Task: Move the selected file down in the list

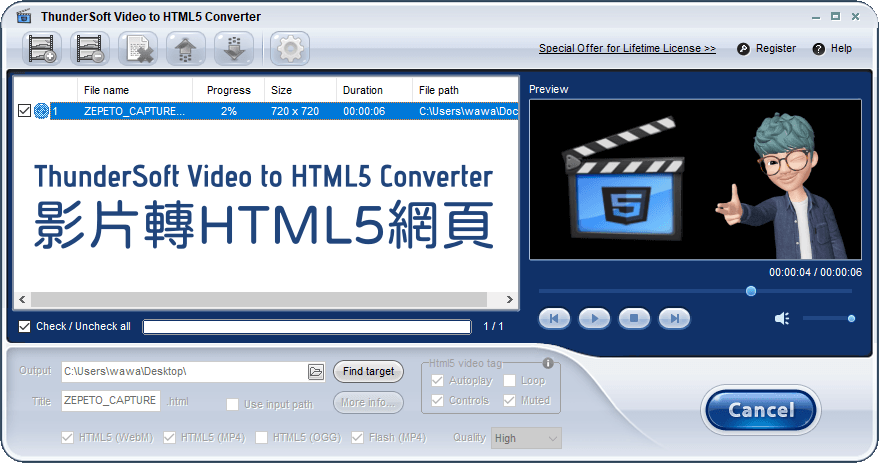Action: [234, 49]
